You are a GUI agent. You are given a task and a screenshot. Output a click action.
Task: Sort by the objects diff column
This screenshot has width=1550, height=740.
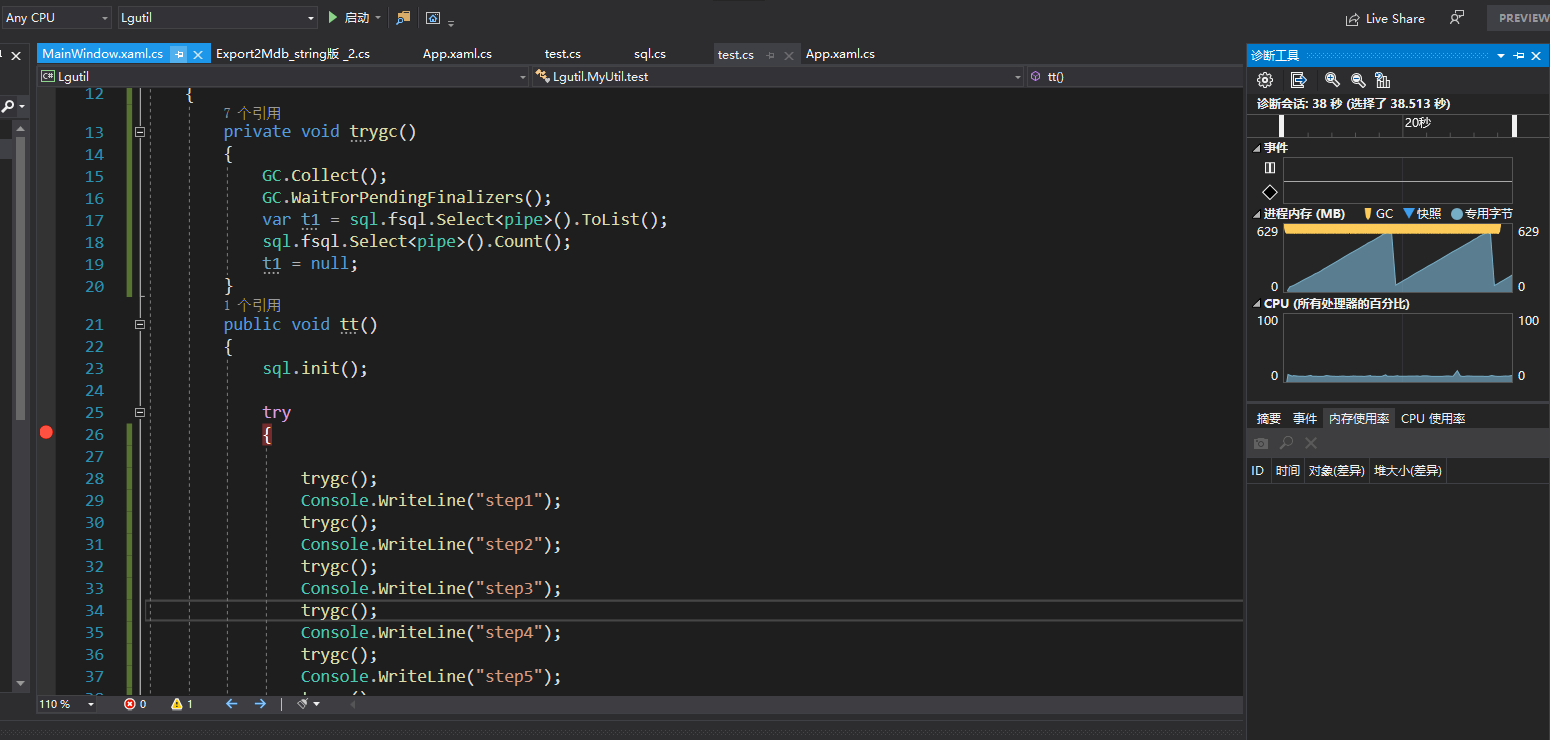[x=1336, y=470]
